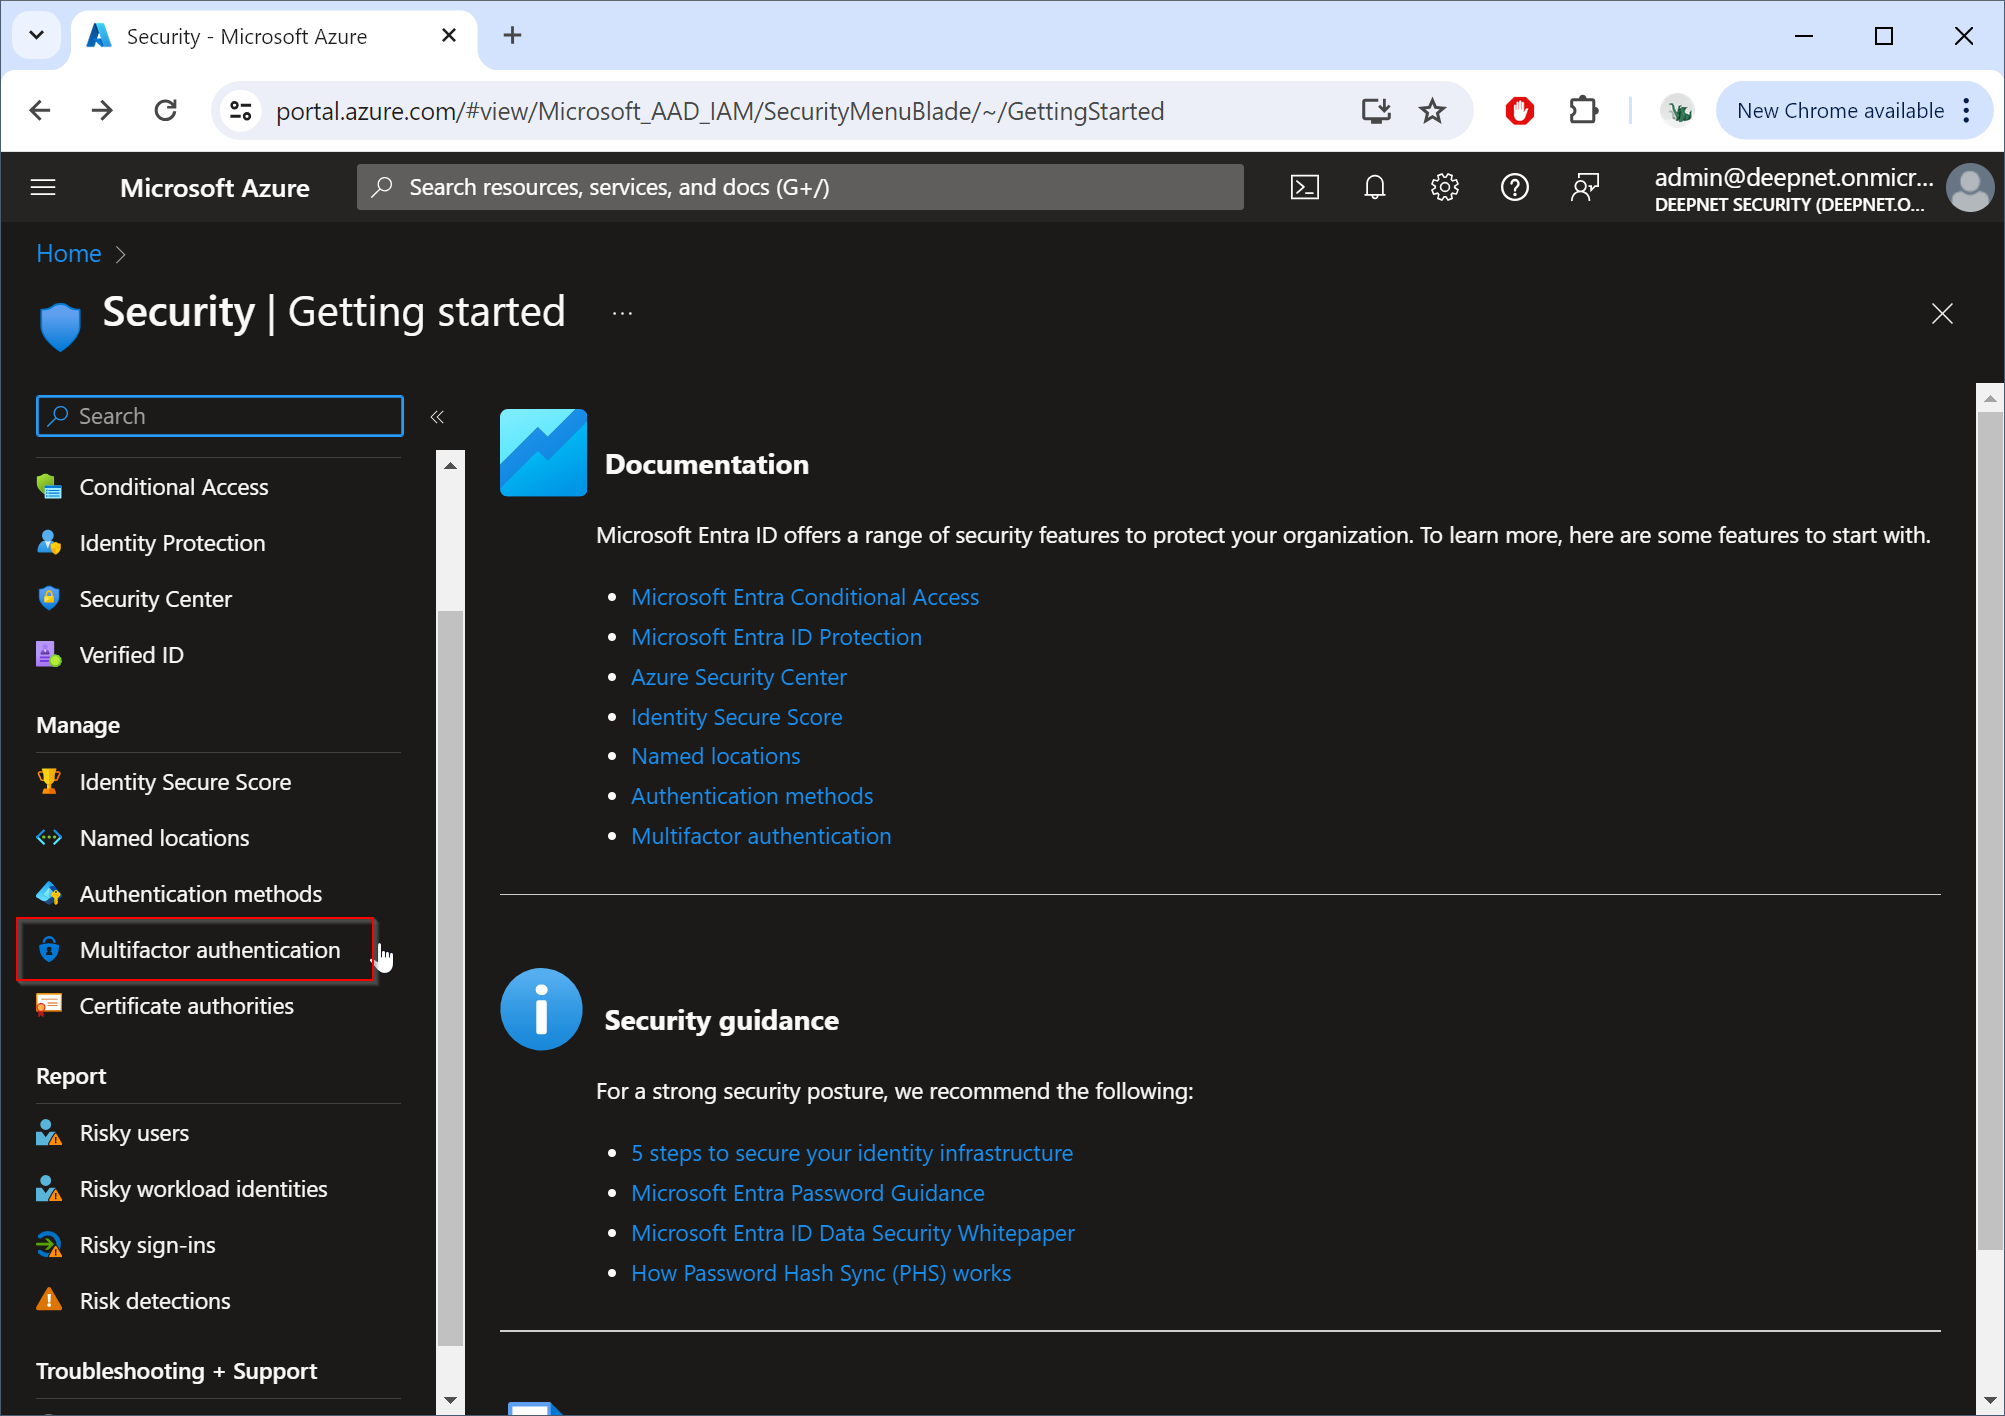Open Conditional Access menu item
The width and height of the screenshot is (2005, 1416).
point(173,487)
